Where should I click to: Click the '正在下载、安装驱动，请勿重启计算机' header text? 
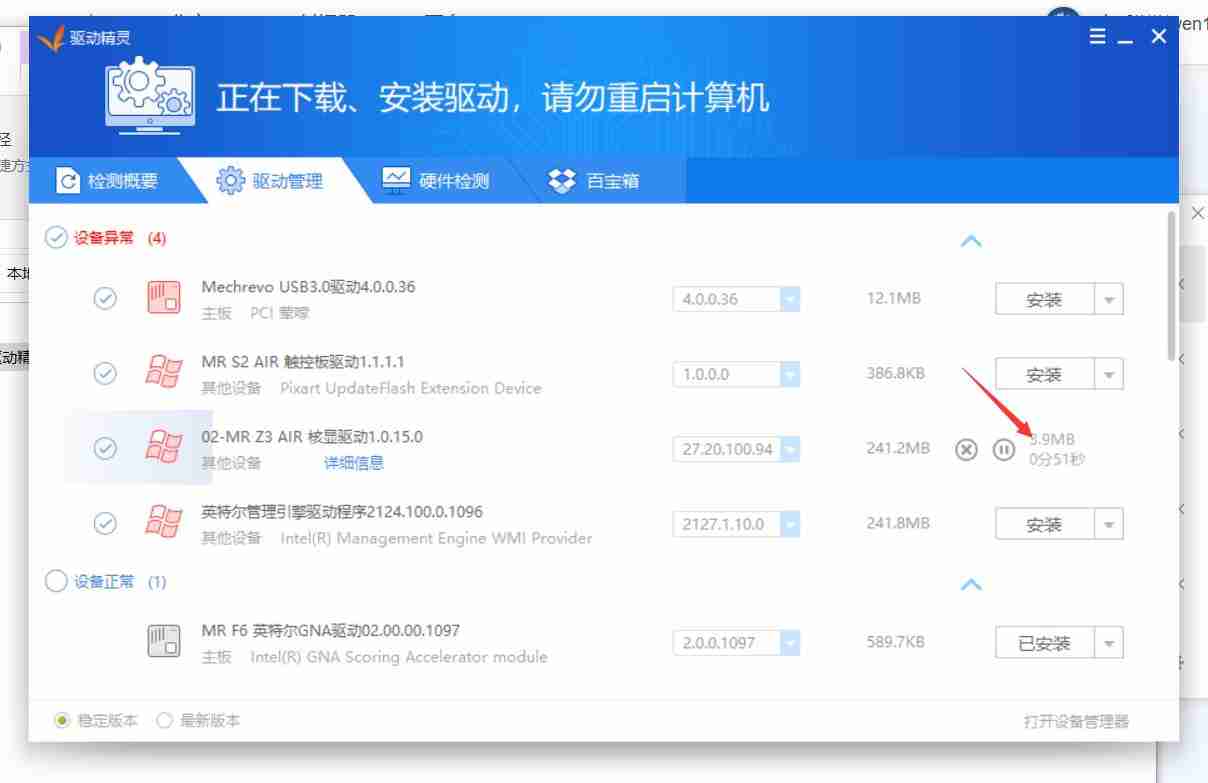tap(493, 98)
